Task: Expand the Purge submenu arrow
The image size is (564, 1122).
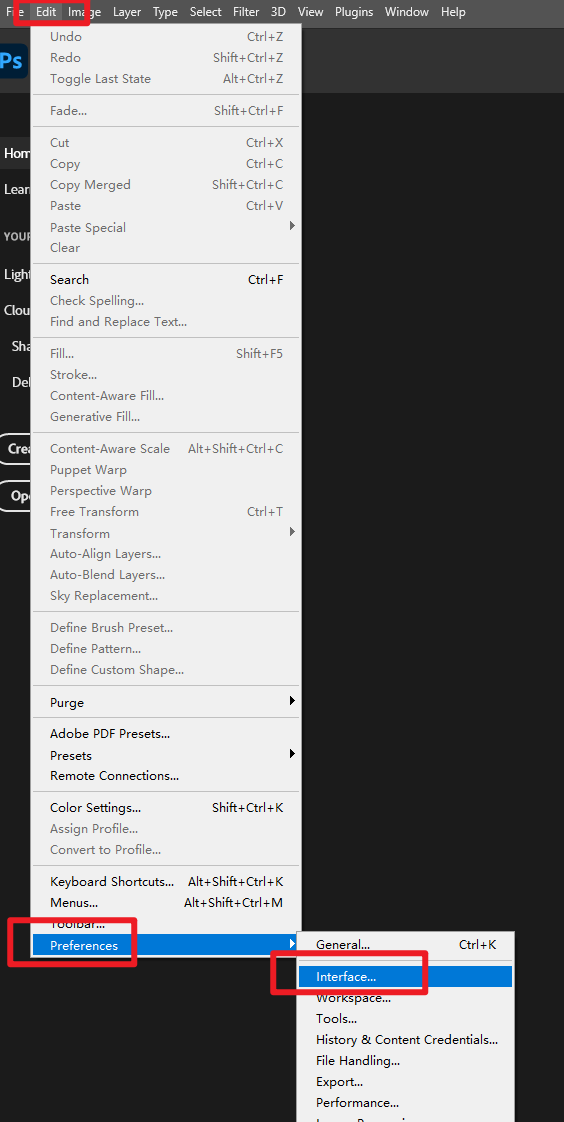Action: 292,701
